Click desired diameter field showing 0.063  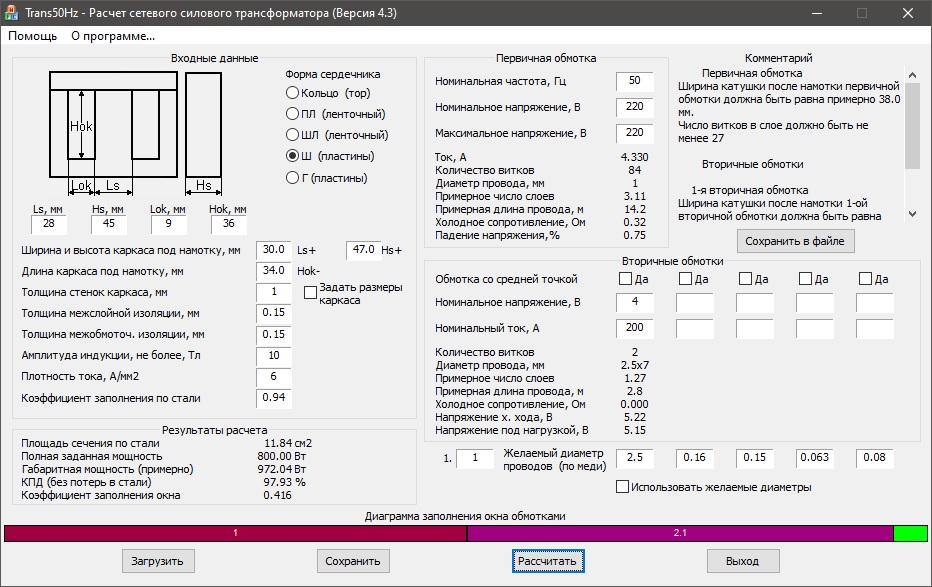[x=815, y=458]
